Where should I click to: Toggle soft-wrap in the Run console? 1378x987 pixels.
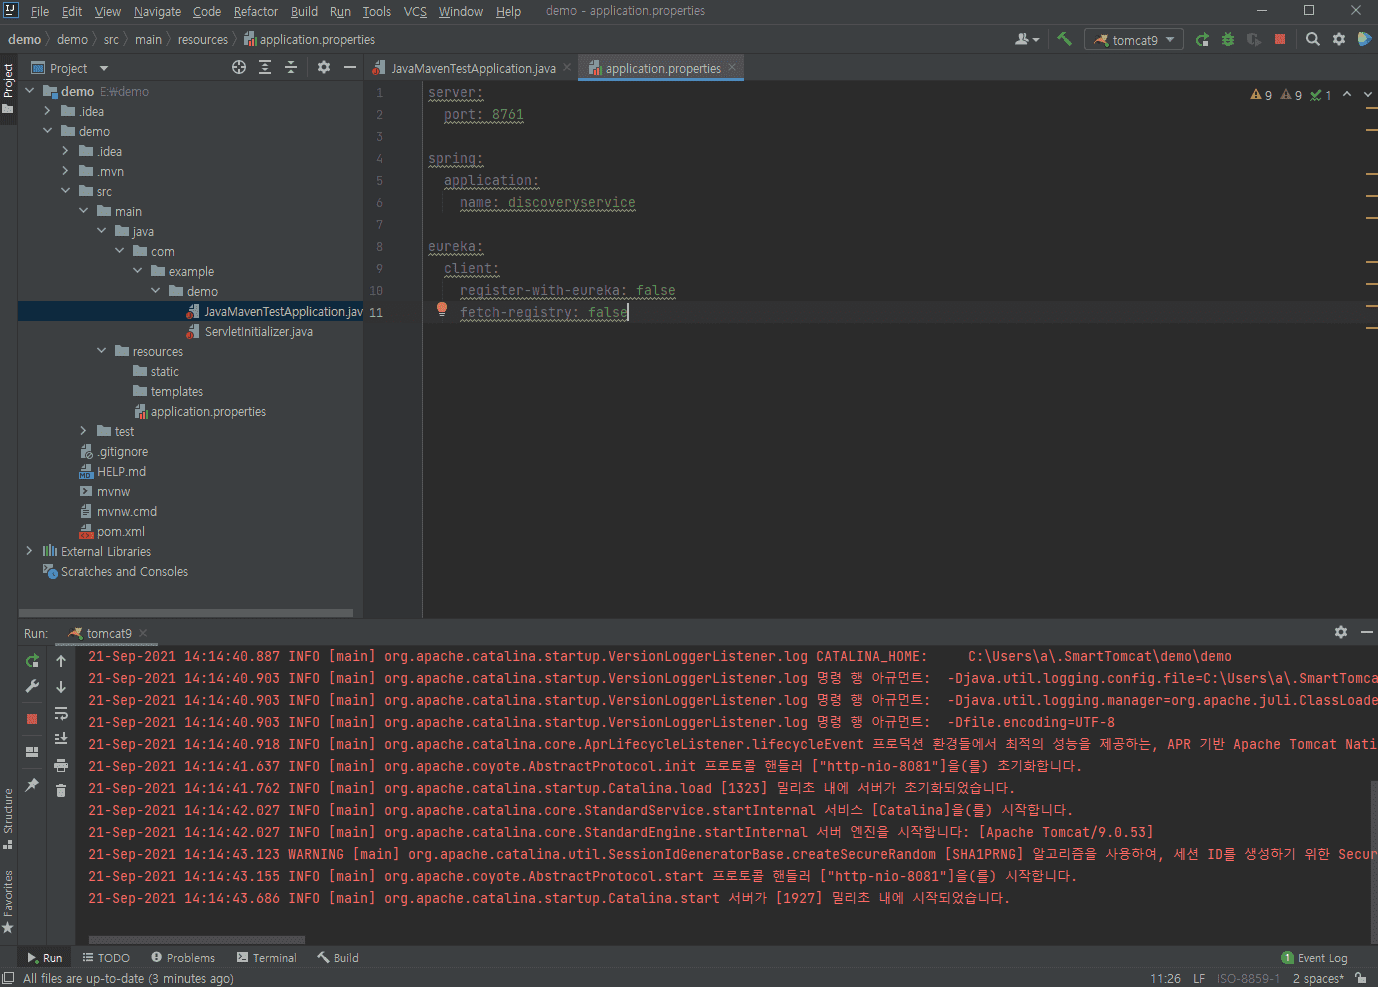click(x=61, y=713)
